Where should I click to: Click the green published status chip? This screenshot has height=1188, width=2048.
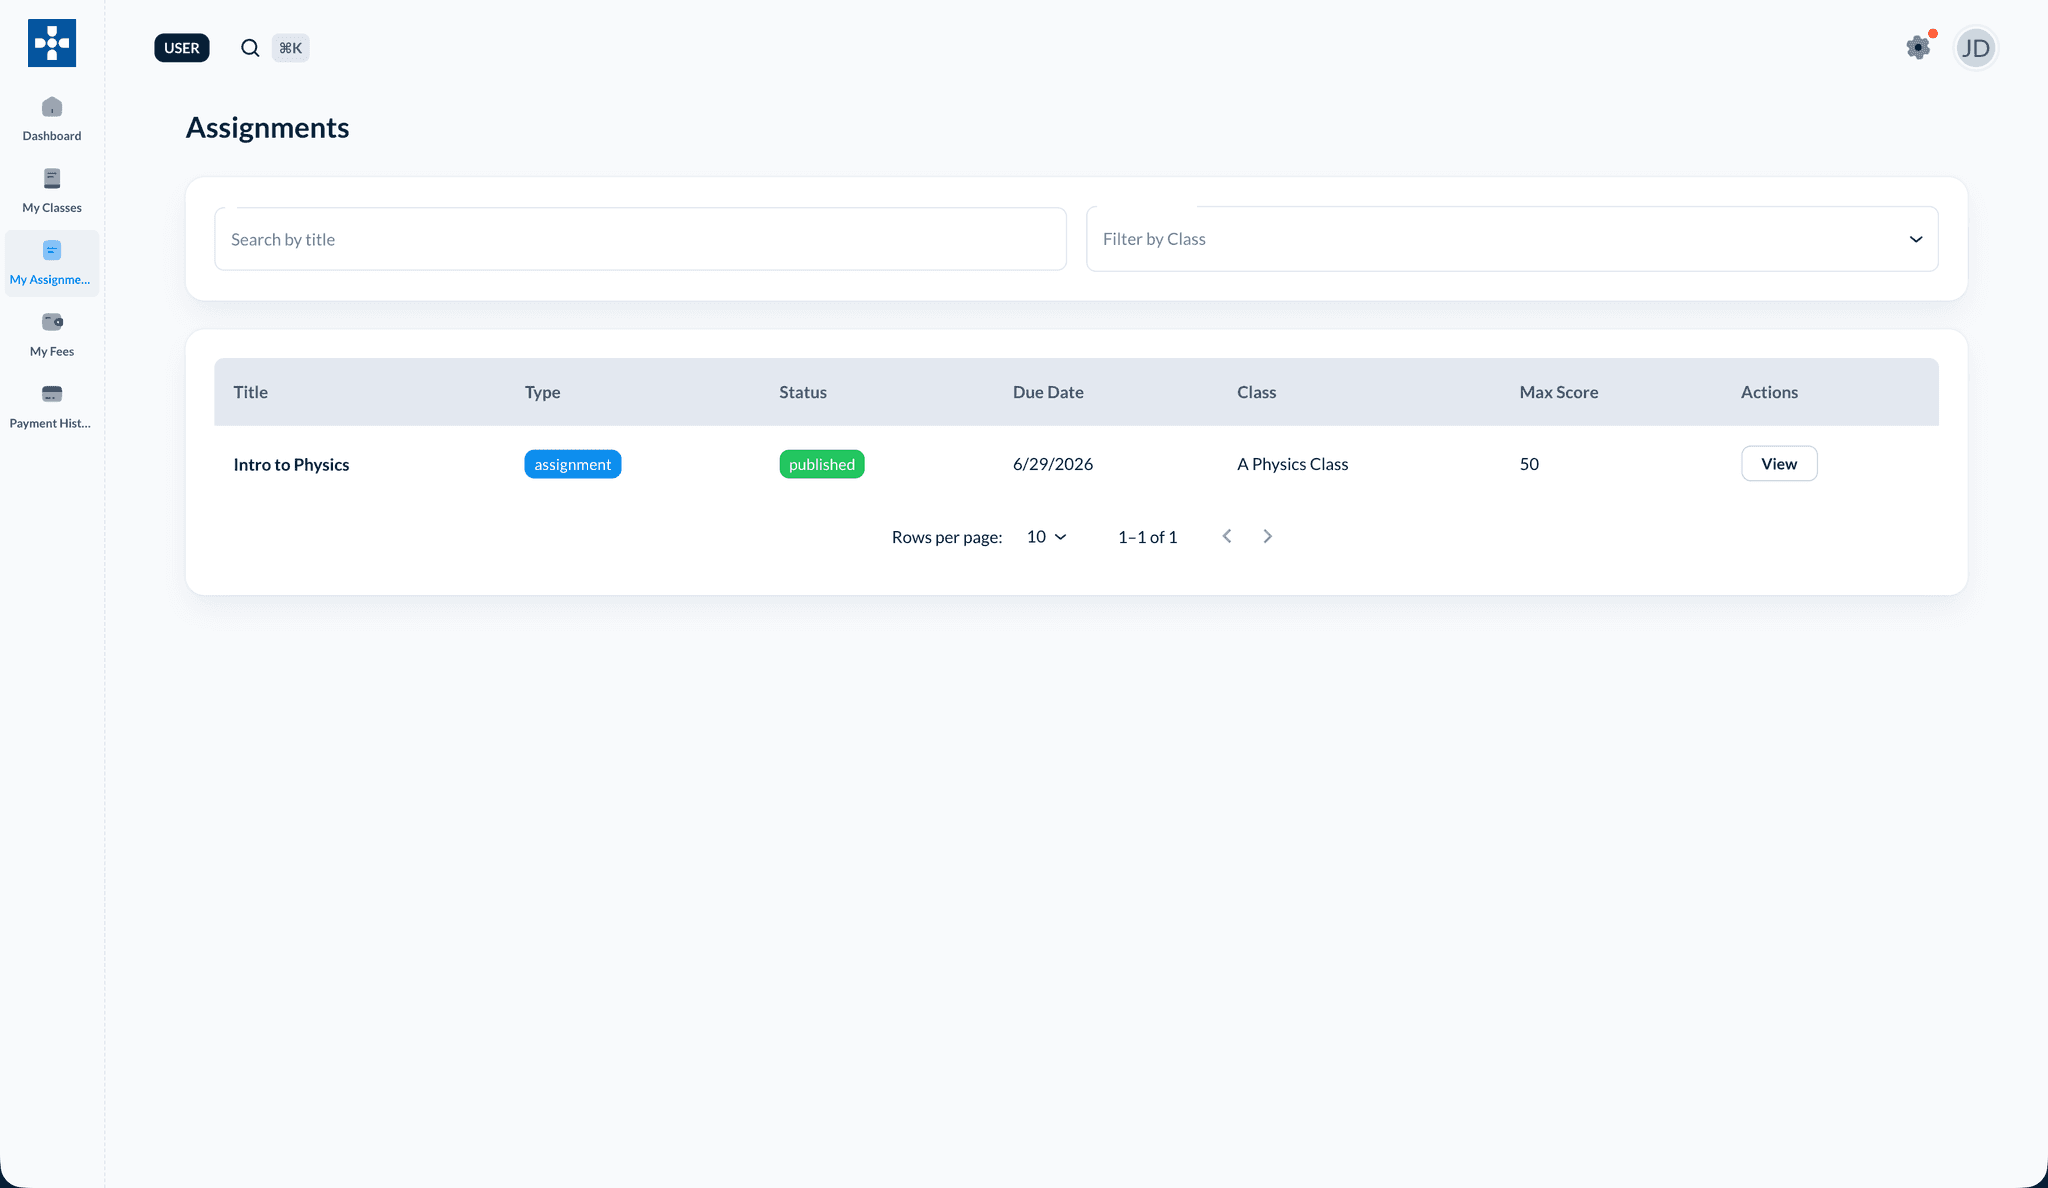pos(822,464)
